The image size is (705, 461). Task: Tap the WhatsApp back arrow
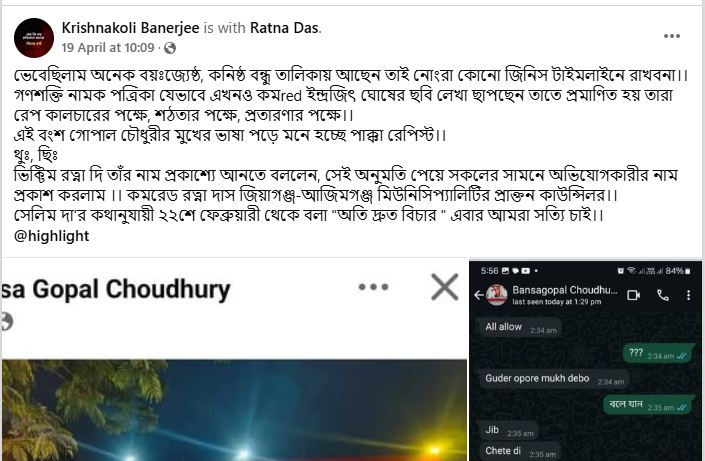click(x=479, y=295)
